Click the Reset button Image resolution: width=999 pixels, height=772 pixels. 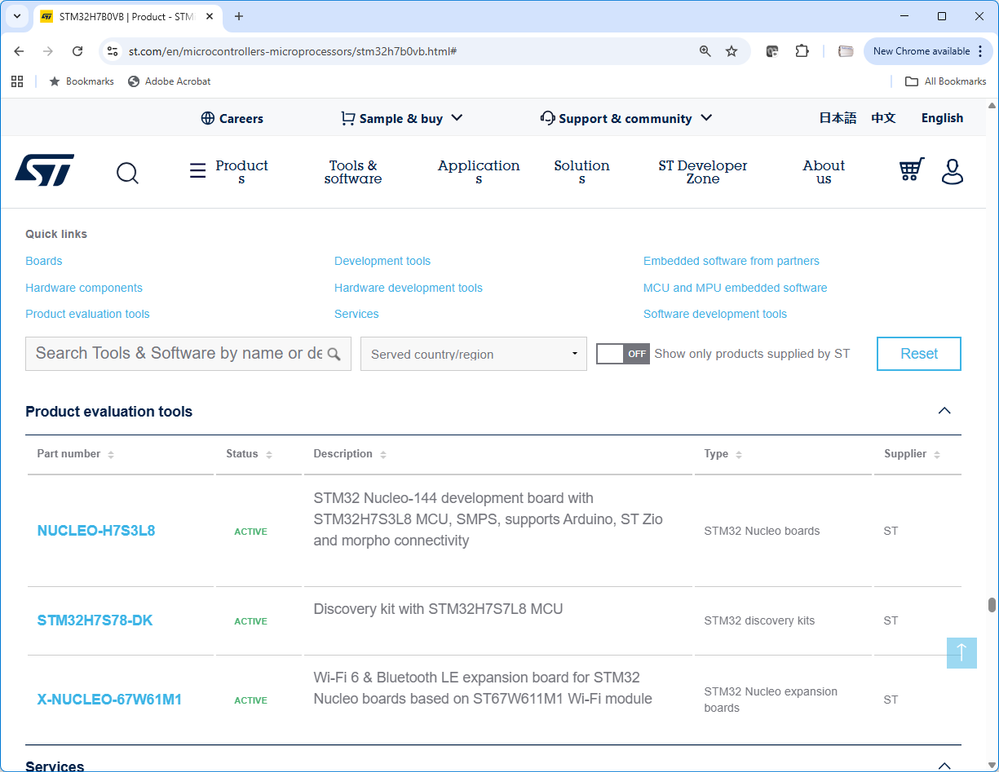(919, 354)
